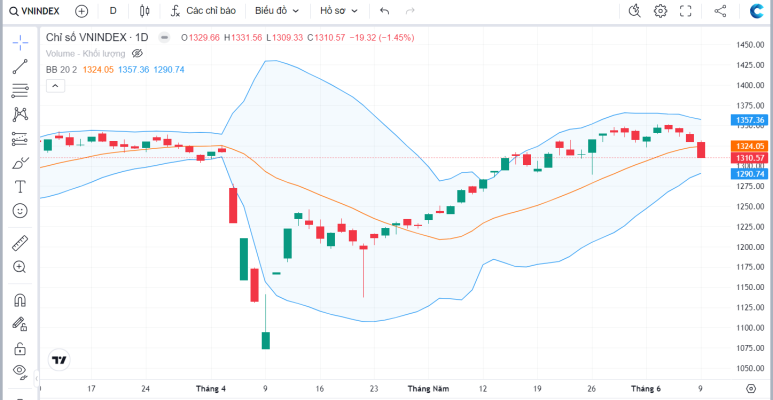773x400 pixels.
Task: Toggle stay in drawing mode
Action: (20, 324)
